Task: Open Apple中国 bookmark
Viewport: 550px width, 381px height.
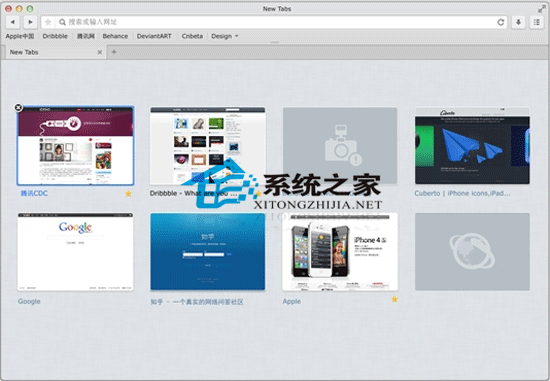Action: pyautogui.click(x=20, y=36)
